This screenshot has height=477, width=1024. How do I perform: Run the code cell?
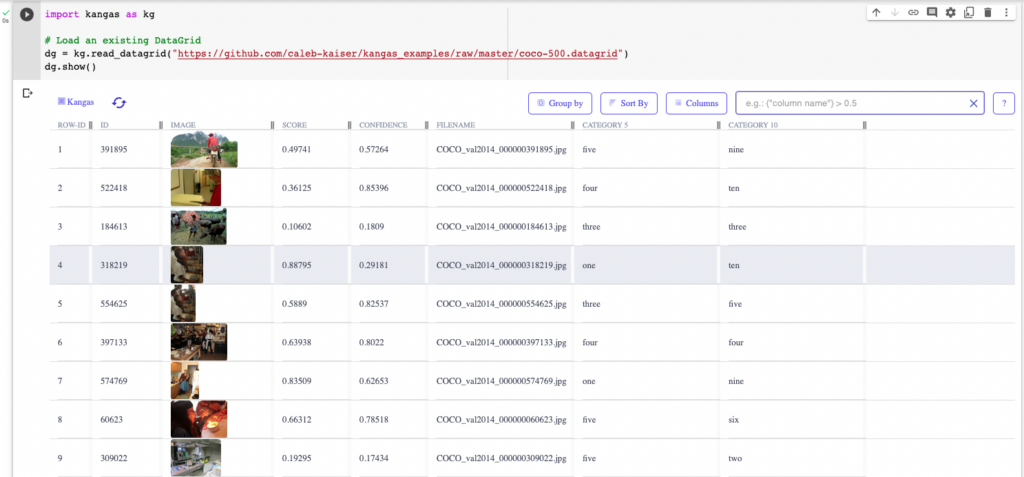(x=27, y=15)
